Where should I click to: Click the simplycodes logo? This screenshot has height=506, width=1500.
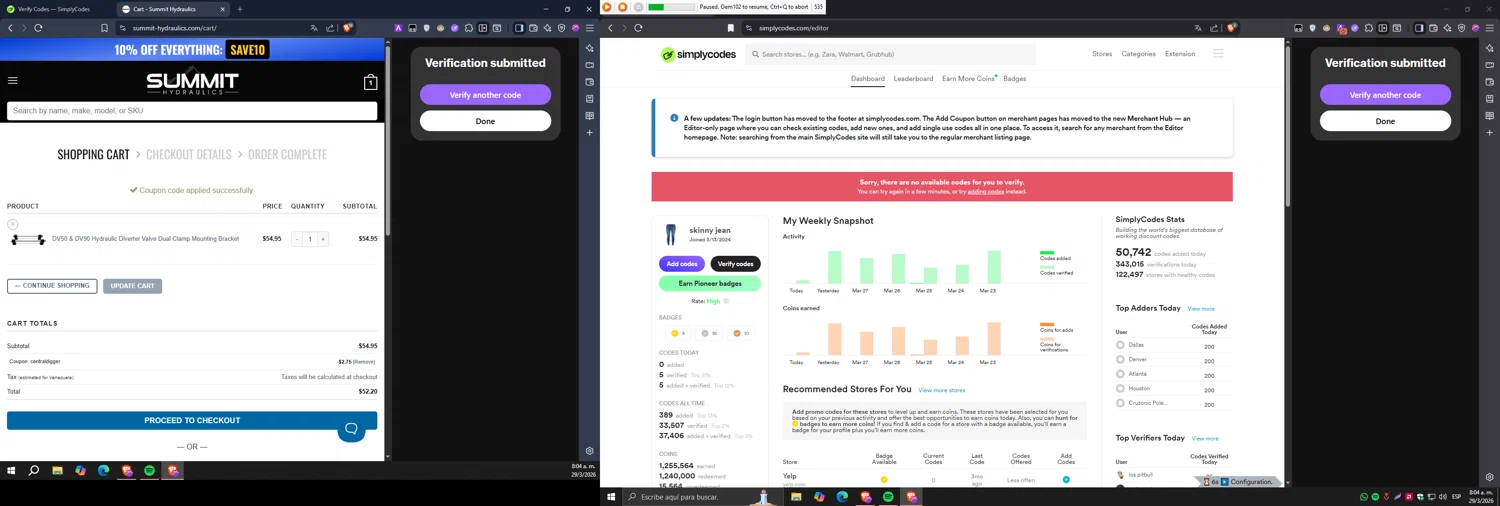click(x=698, y=54)
